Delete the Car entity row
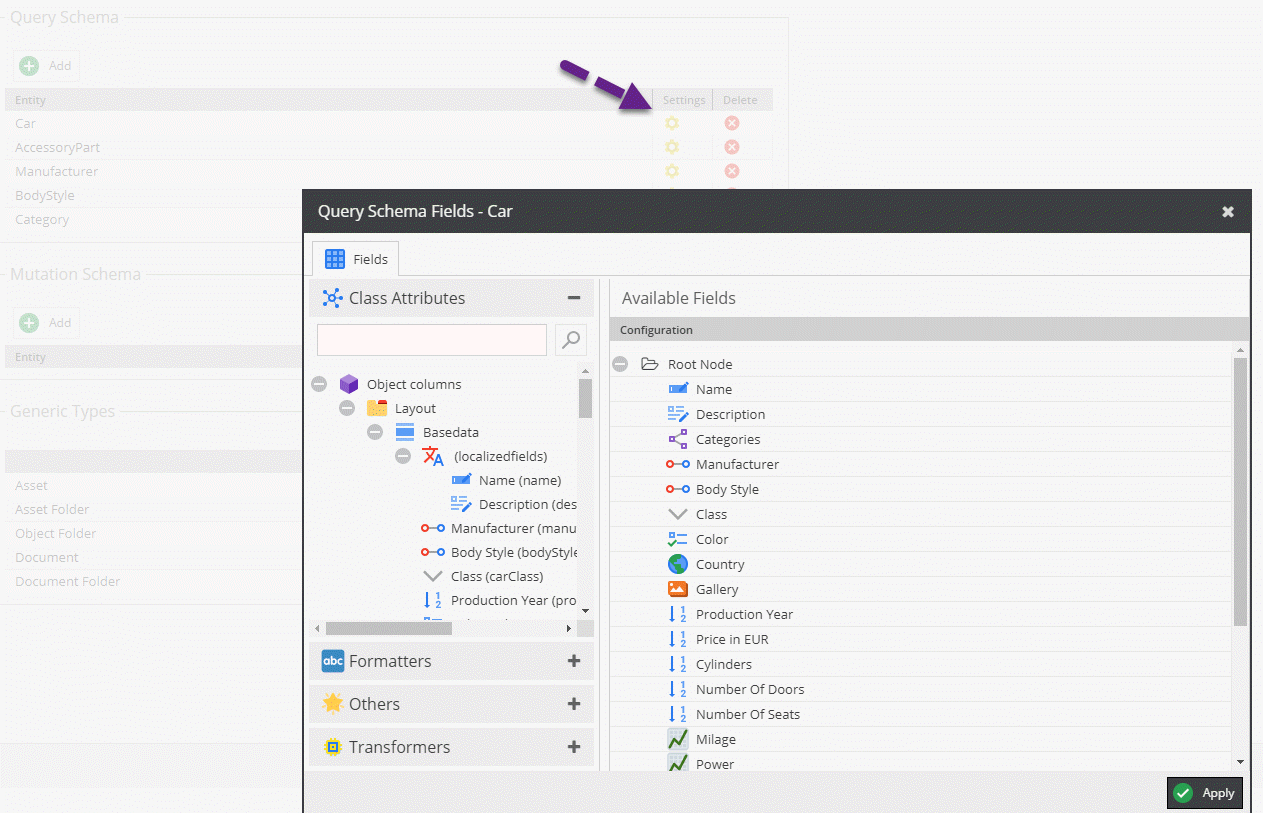 coord(732,123)
